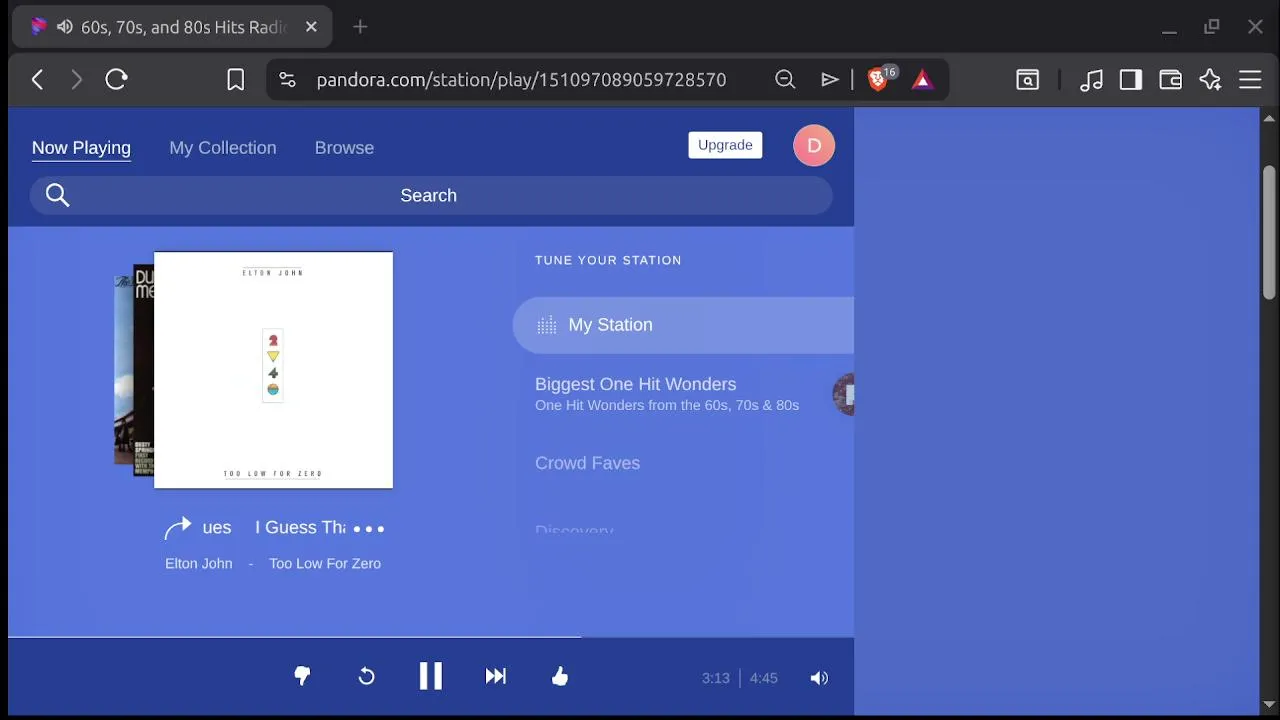This screenshot has height=720, width=1280.
Task: Go forward in browser history
Action: (77, 80)
